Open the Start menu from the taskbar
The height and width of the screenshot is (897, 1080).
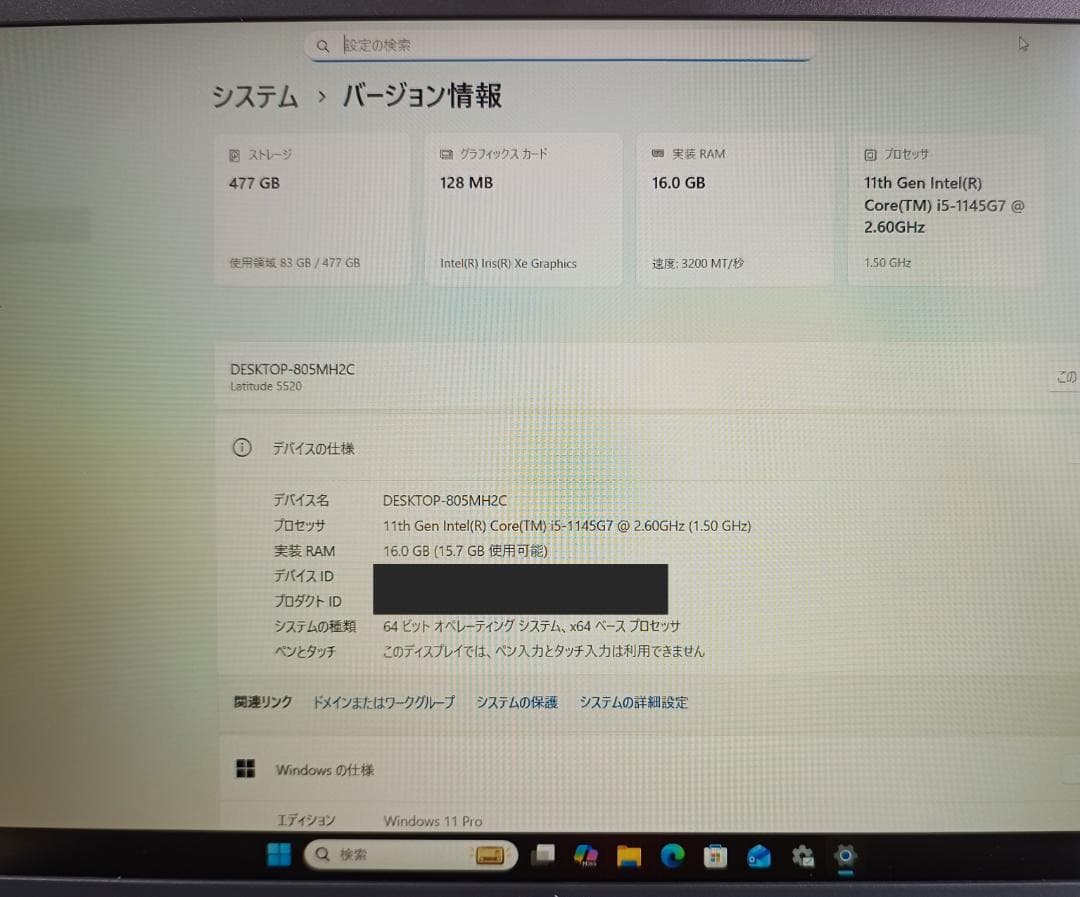pyautogui.click(x=278, y=855)
